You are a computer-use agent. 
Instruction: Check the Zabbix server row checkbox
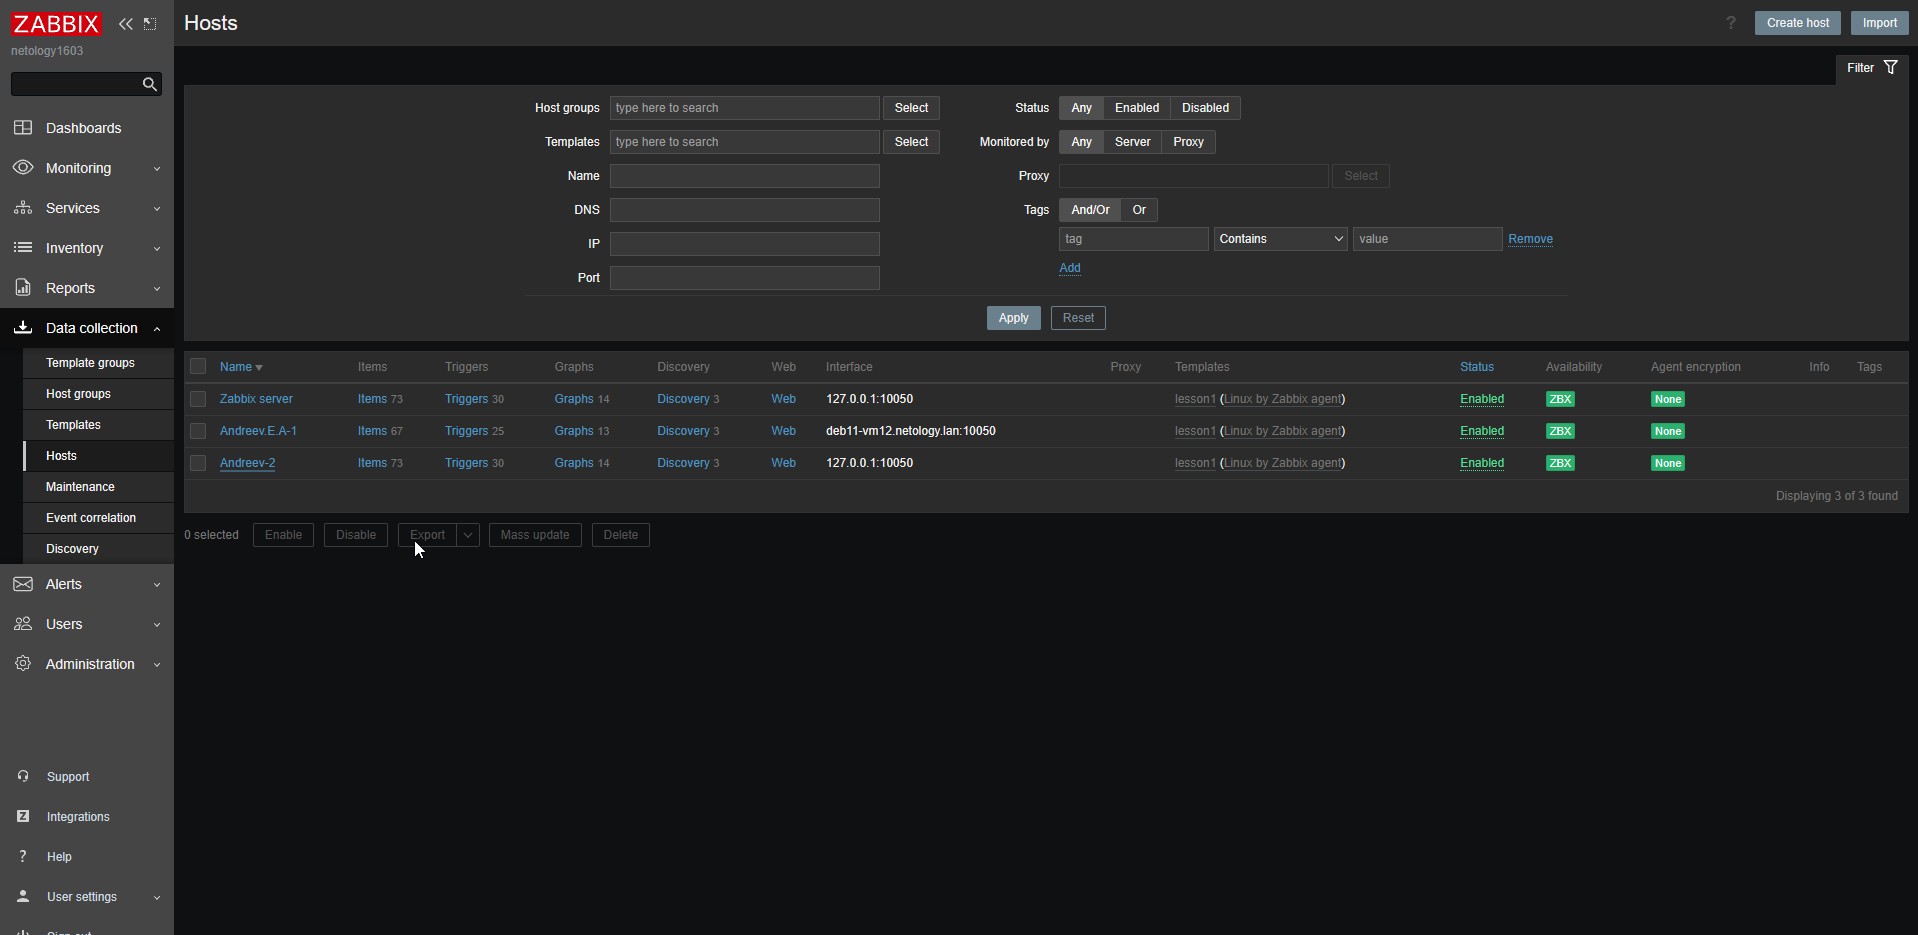198,399
